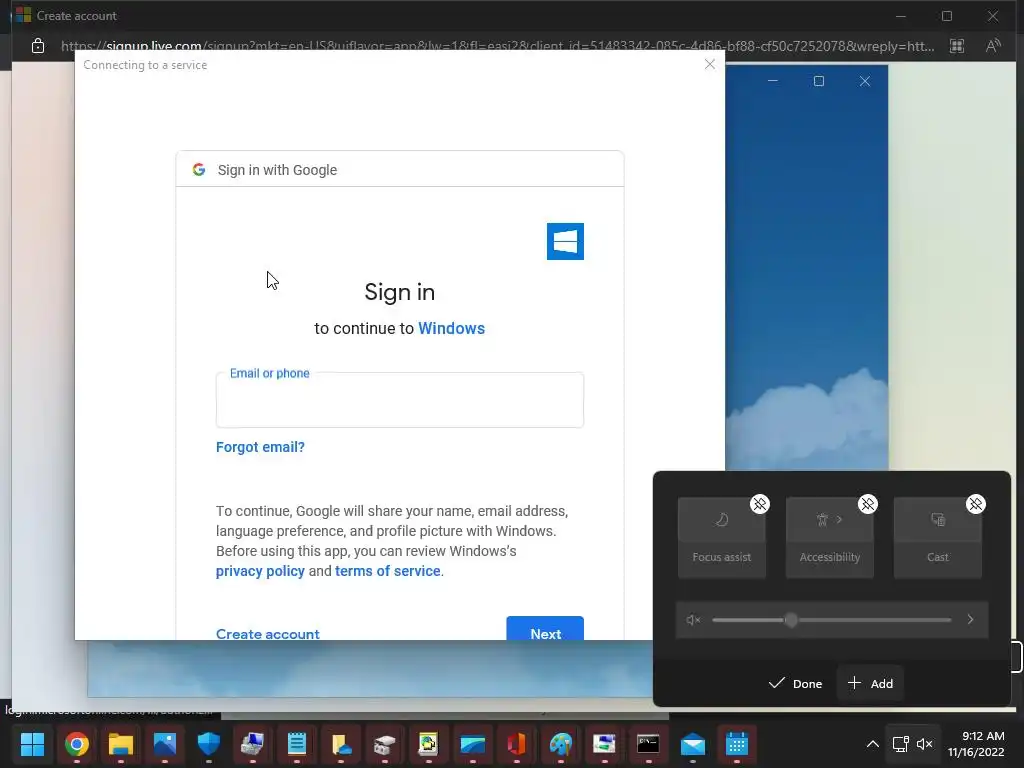Open File Explorer from the taskbar

(x=121, y=743)
